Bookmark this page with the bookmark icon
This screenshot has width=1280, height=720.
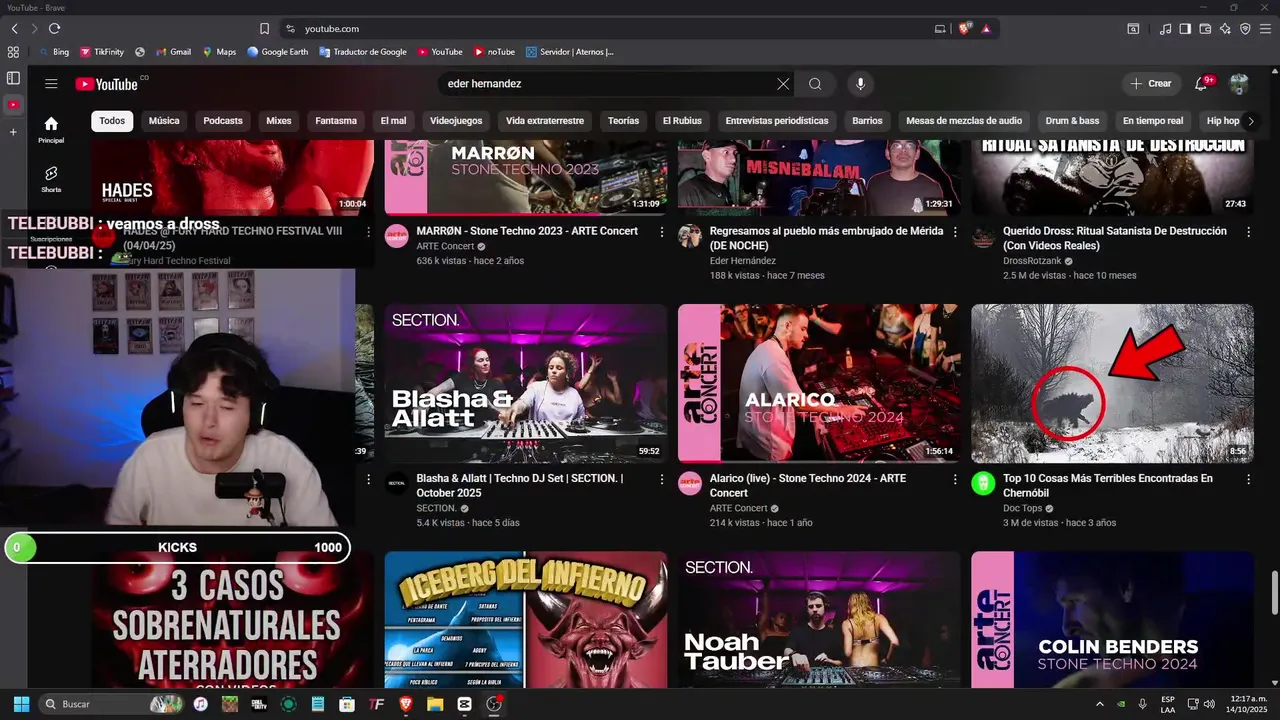click(264, 29)
